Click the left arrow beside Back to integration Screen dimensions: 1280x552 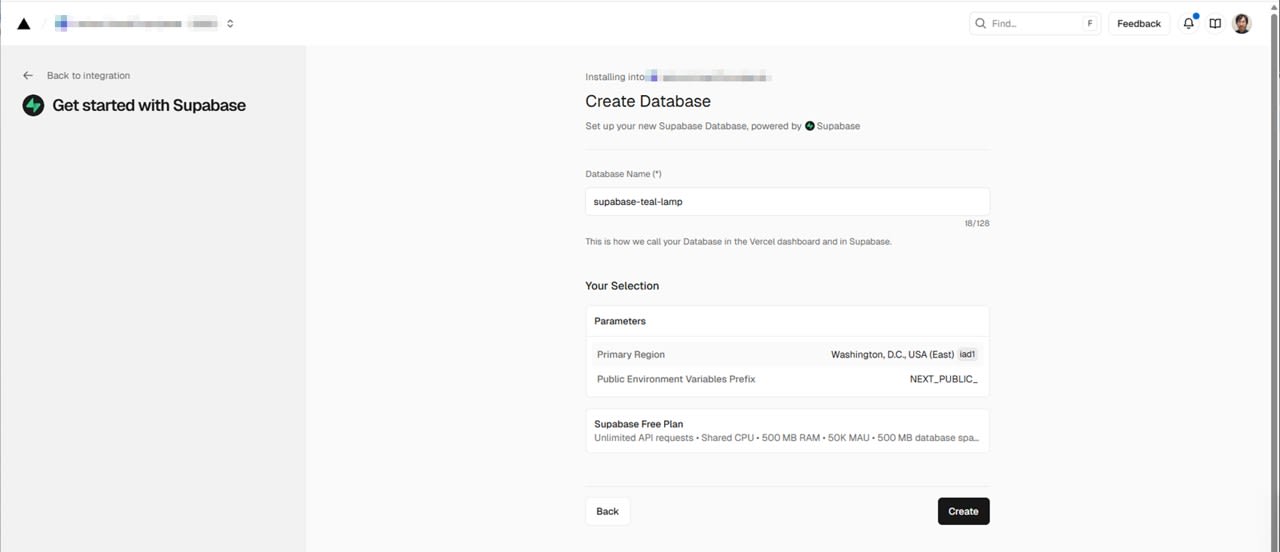pos(28,75)
